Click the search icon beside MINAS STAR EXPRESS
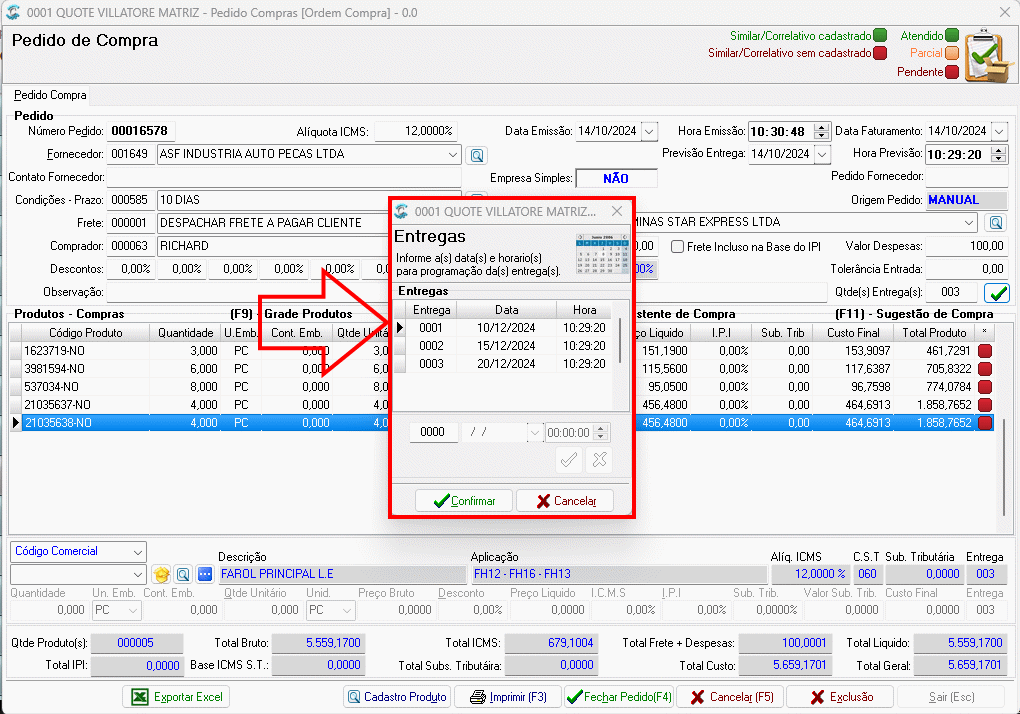This screenshot has width=1020, height=714. (995, 223)
